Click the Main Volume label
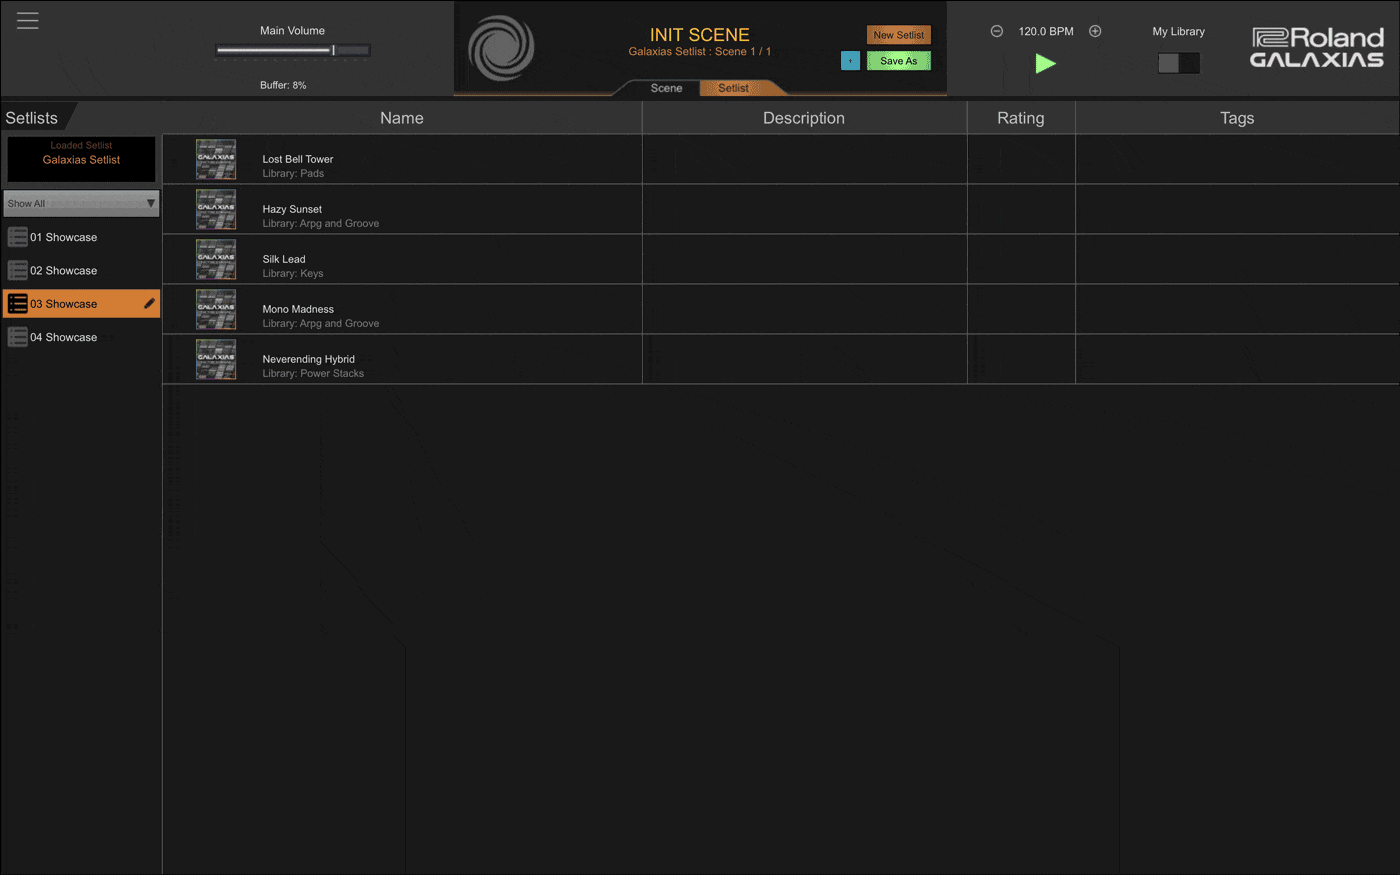 (x=292, y=31)
